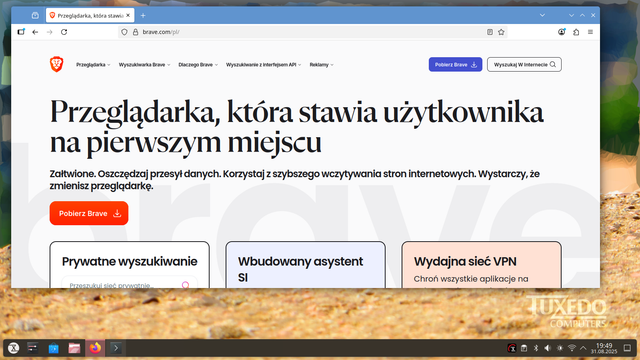The height and width of the screenshot is (360, 640).
Task: Close the Przeglądarka tab
Action: pos(128,16)
